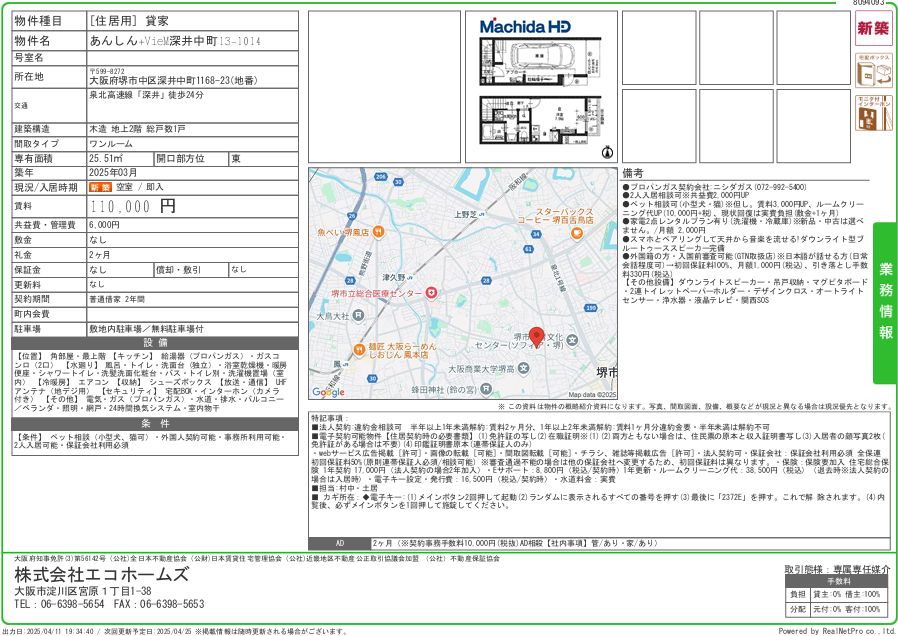Click the route 206 road shield
Viewport: 898px width, 636px height.
[381, 176]
